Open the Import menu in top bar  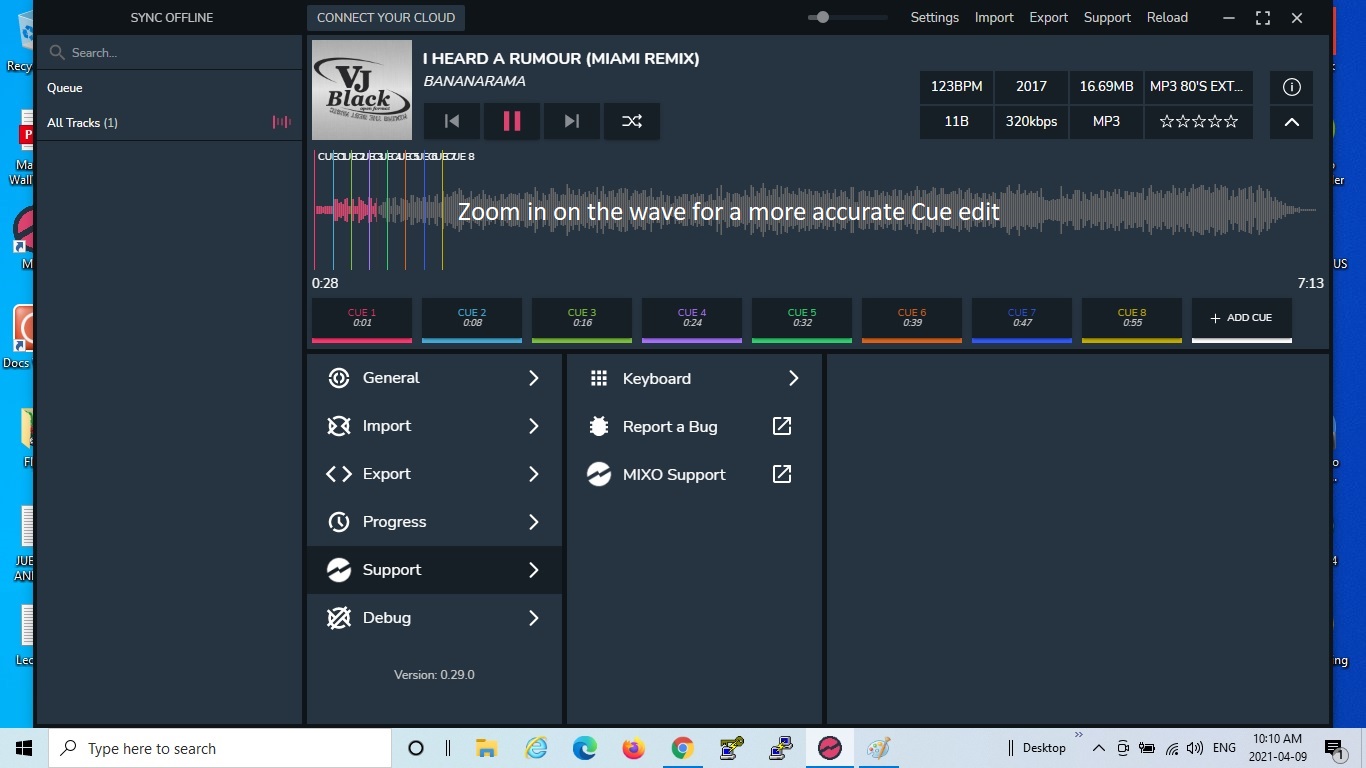(994, 18)
